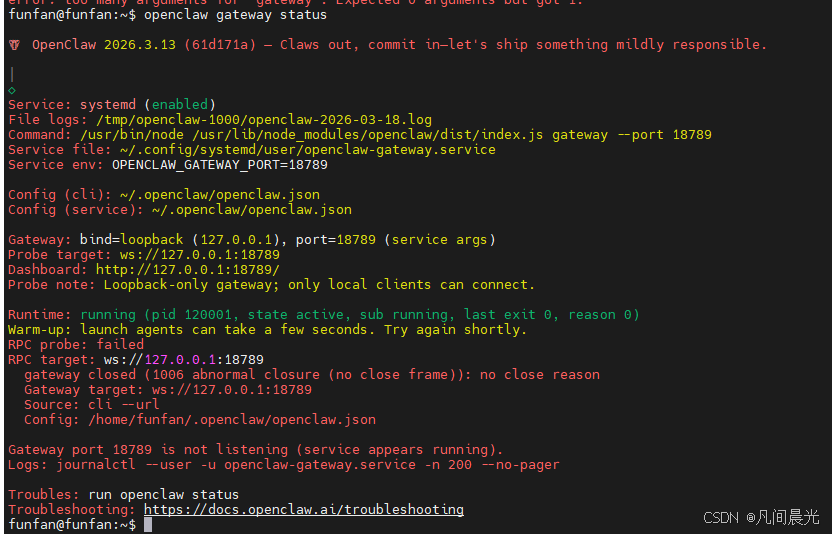This screenshot has height=534, width=832.
Task: Click the 'Probe note: Loopback-only gateway' line
Action: point(272,285)
